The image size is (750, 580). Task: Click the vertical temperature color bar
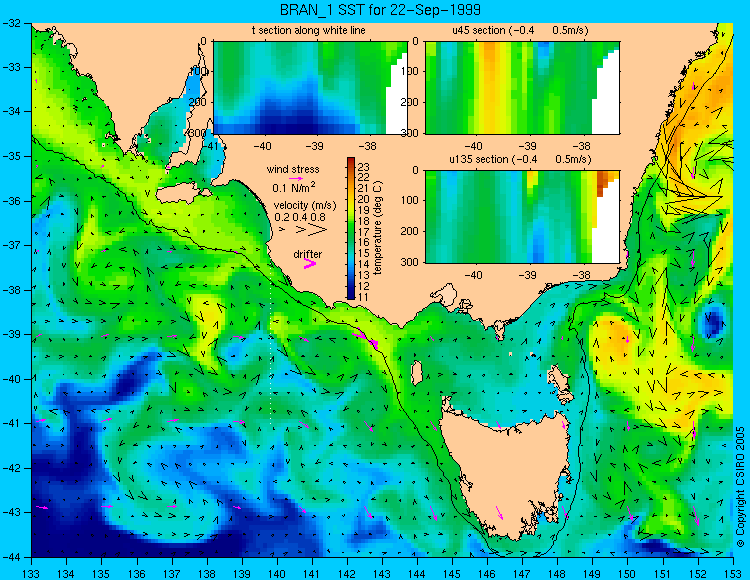(351, 228)
